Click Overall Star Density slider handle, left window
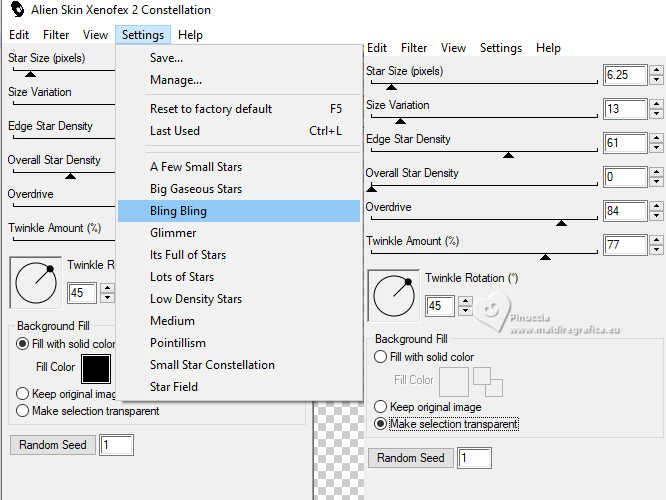 (70, 176)
